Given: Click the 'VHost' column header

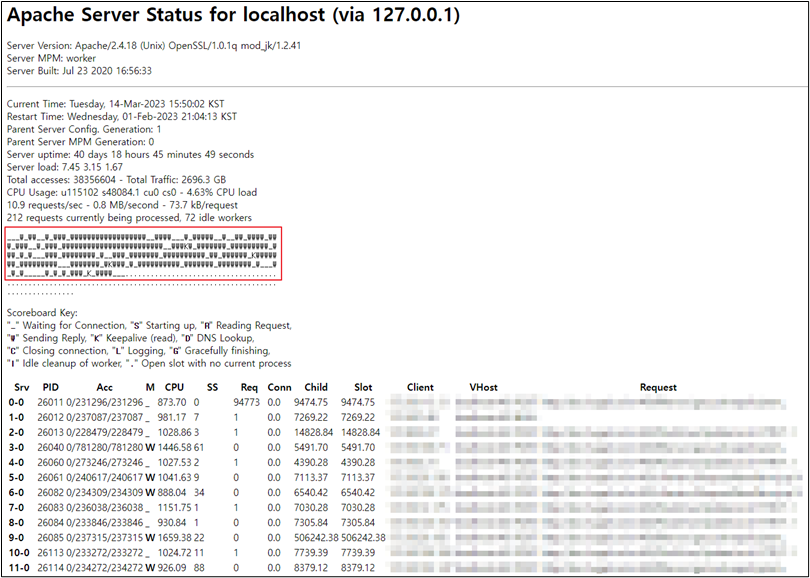Looking at the screenshot, I should pyautogui.click(x=484, y=387).
